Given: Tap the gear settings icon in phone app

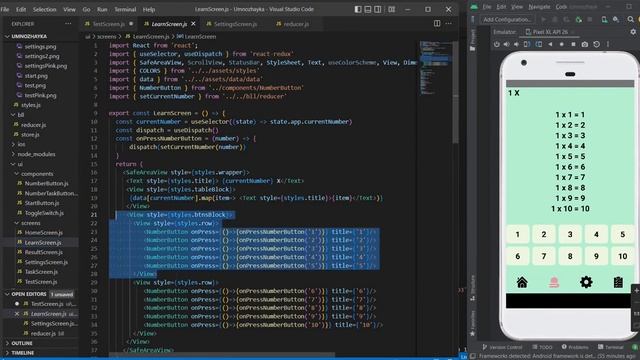Looking at the screenshot, I should click(x=586, y=282).
